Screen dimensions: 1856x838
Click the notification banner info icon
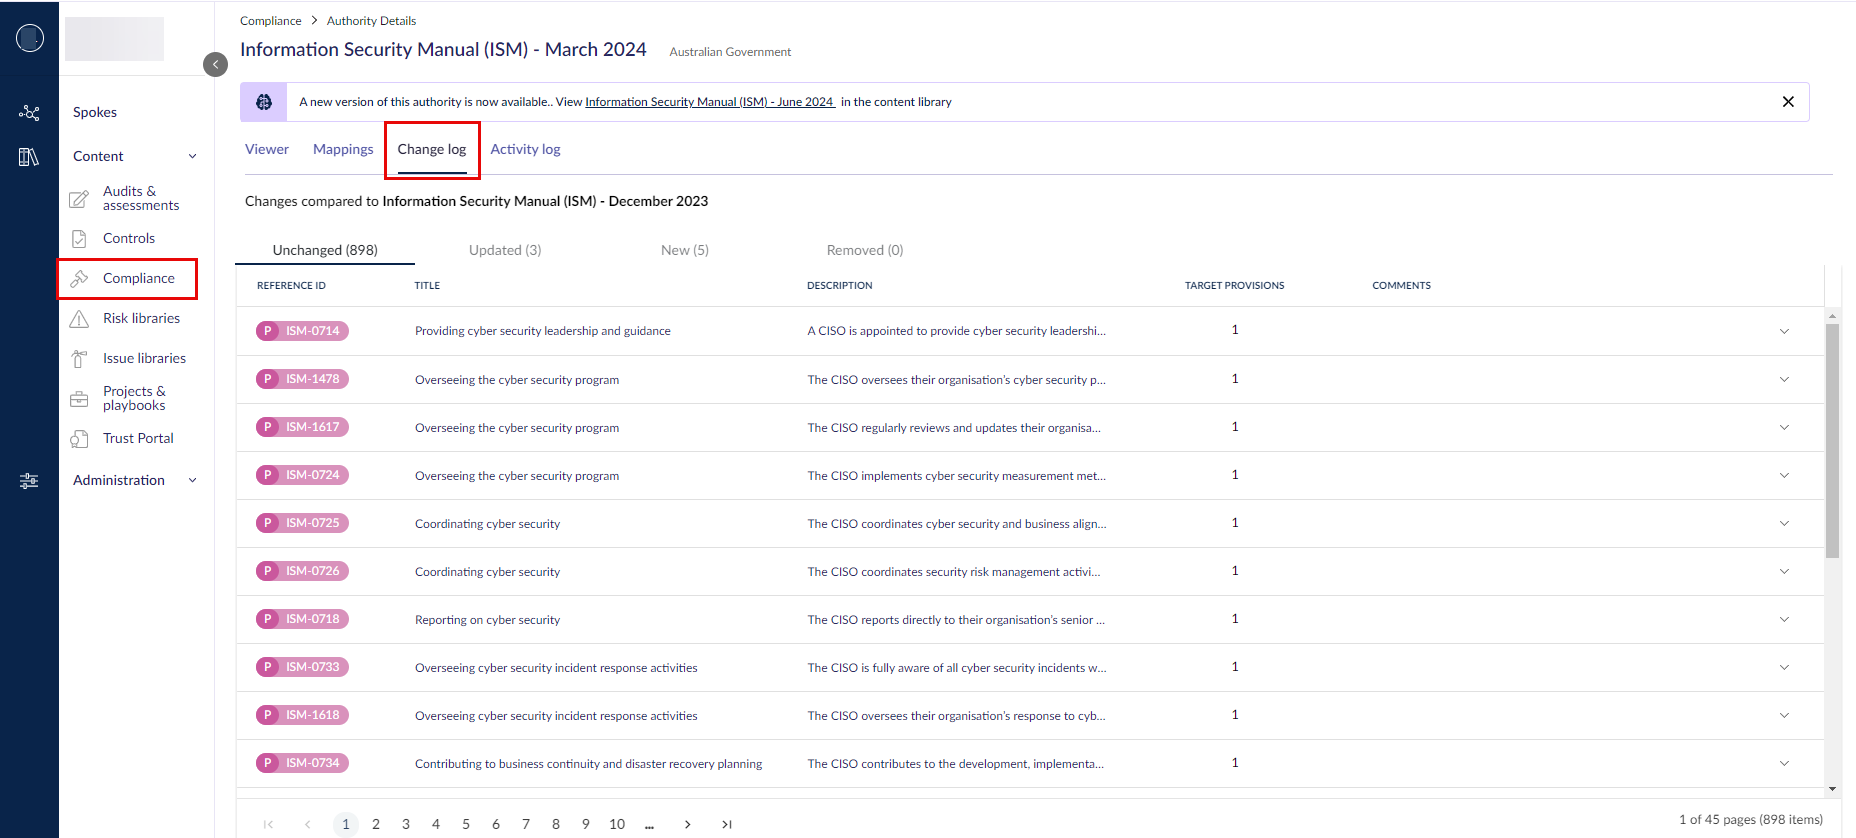click(264, 102)
